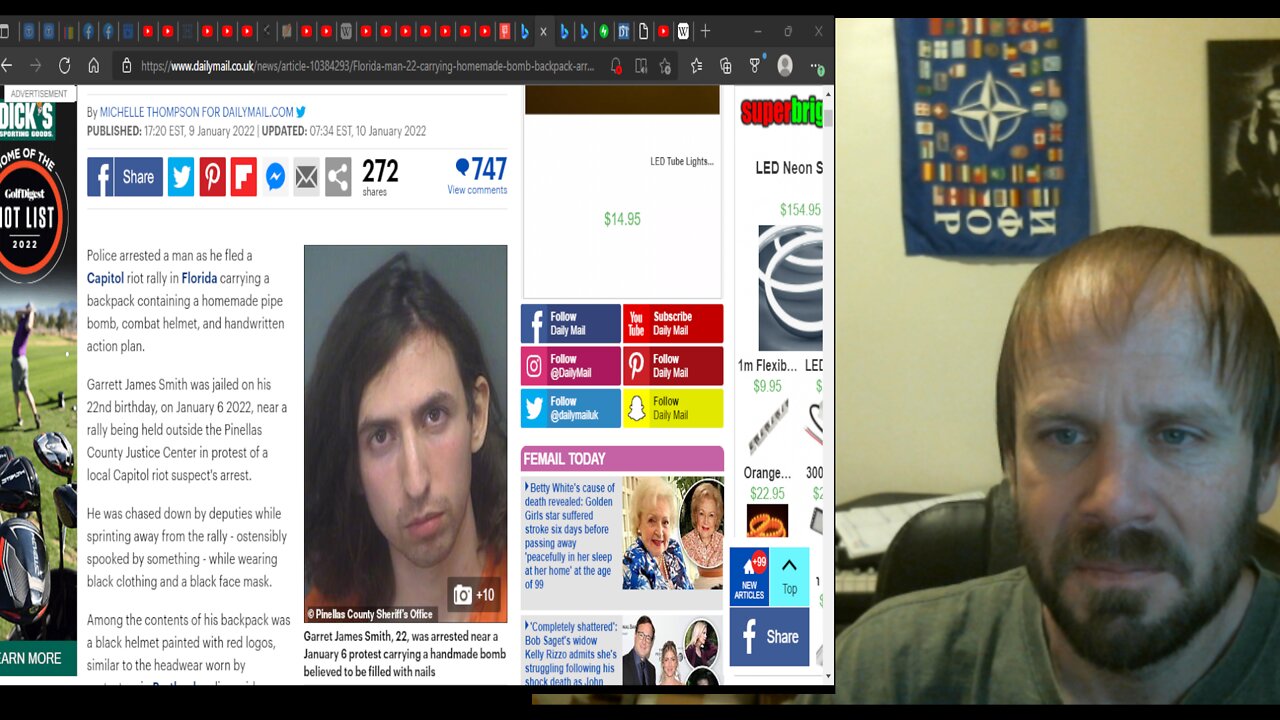Email the article with envelope icon
This screenshot has width=1280, height=720.
coord(306,177)
